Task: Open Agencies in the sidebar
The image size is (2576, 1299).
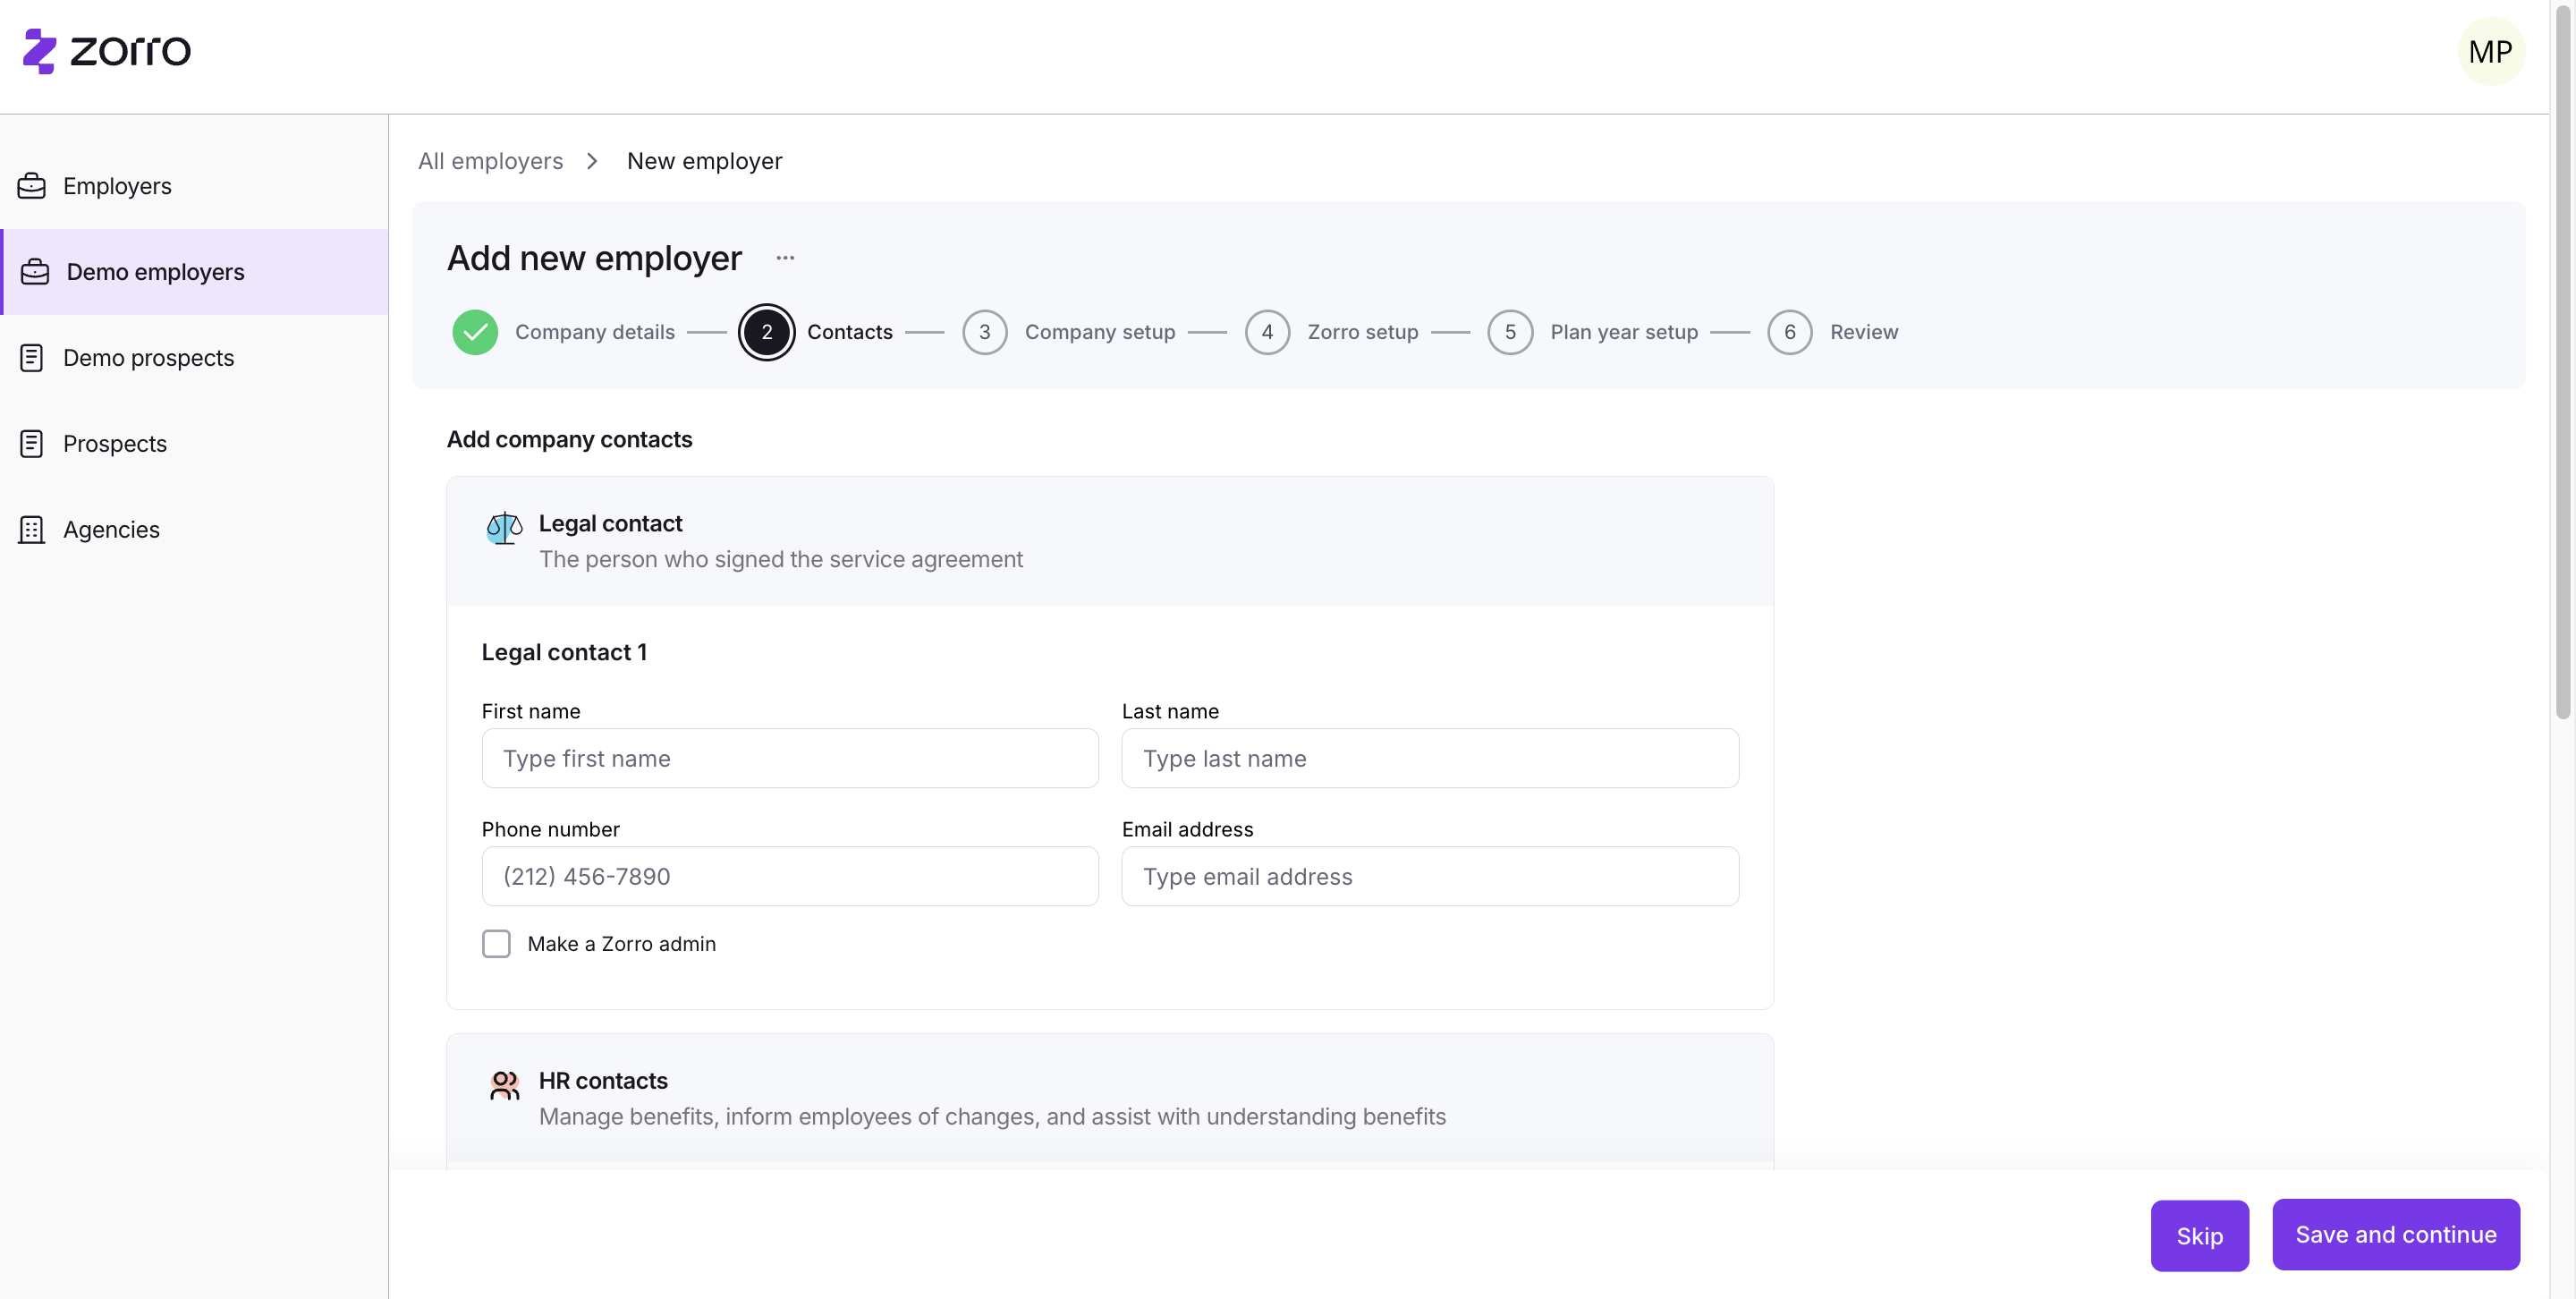Action: tap(194, 530)
